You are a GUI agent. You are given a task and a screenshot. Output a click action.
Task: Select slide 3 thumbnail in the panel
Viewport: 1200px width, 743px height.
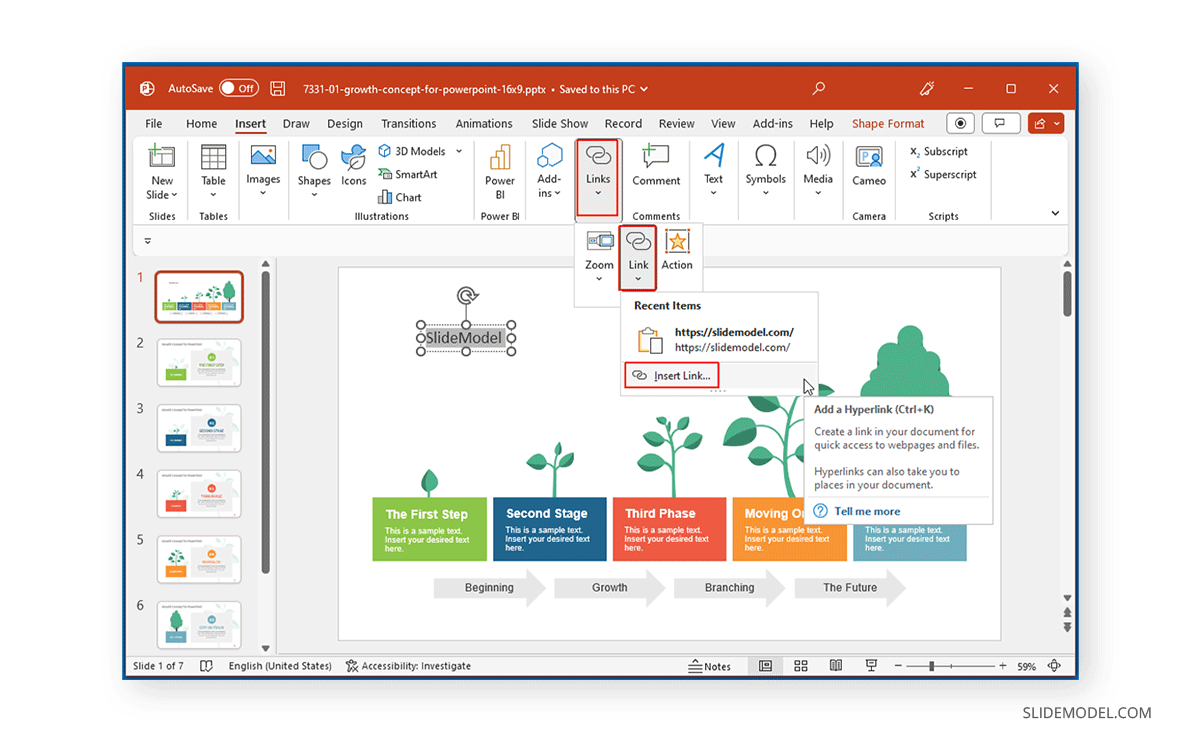pos(199,428)
